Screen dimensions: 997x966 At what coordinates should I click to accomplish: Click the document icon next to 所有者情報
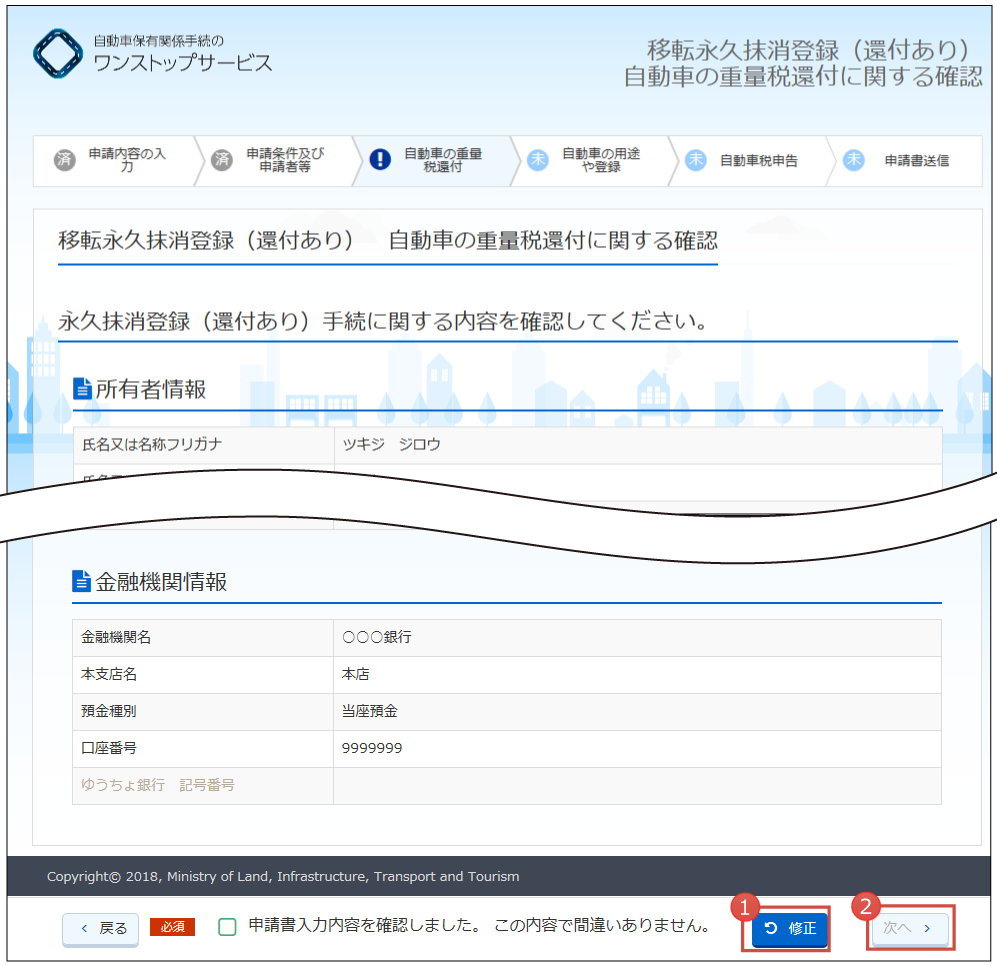click(x=83, y=389)
